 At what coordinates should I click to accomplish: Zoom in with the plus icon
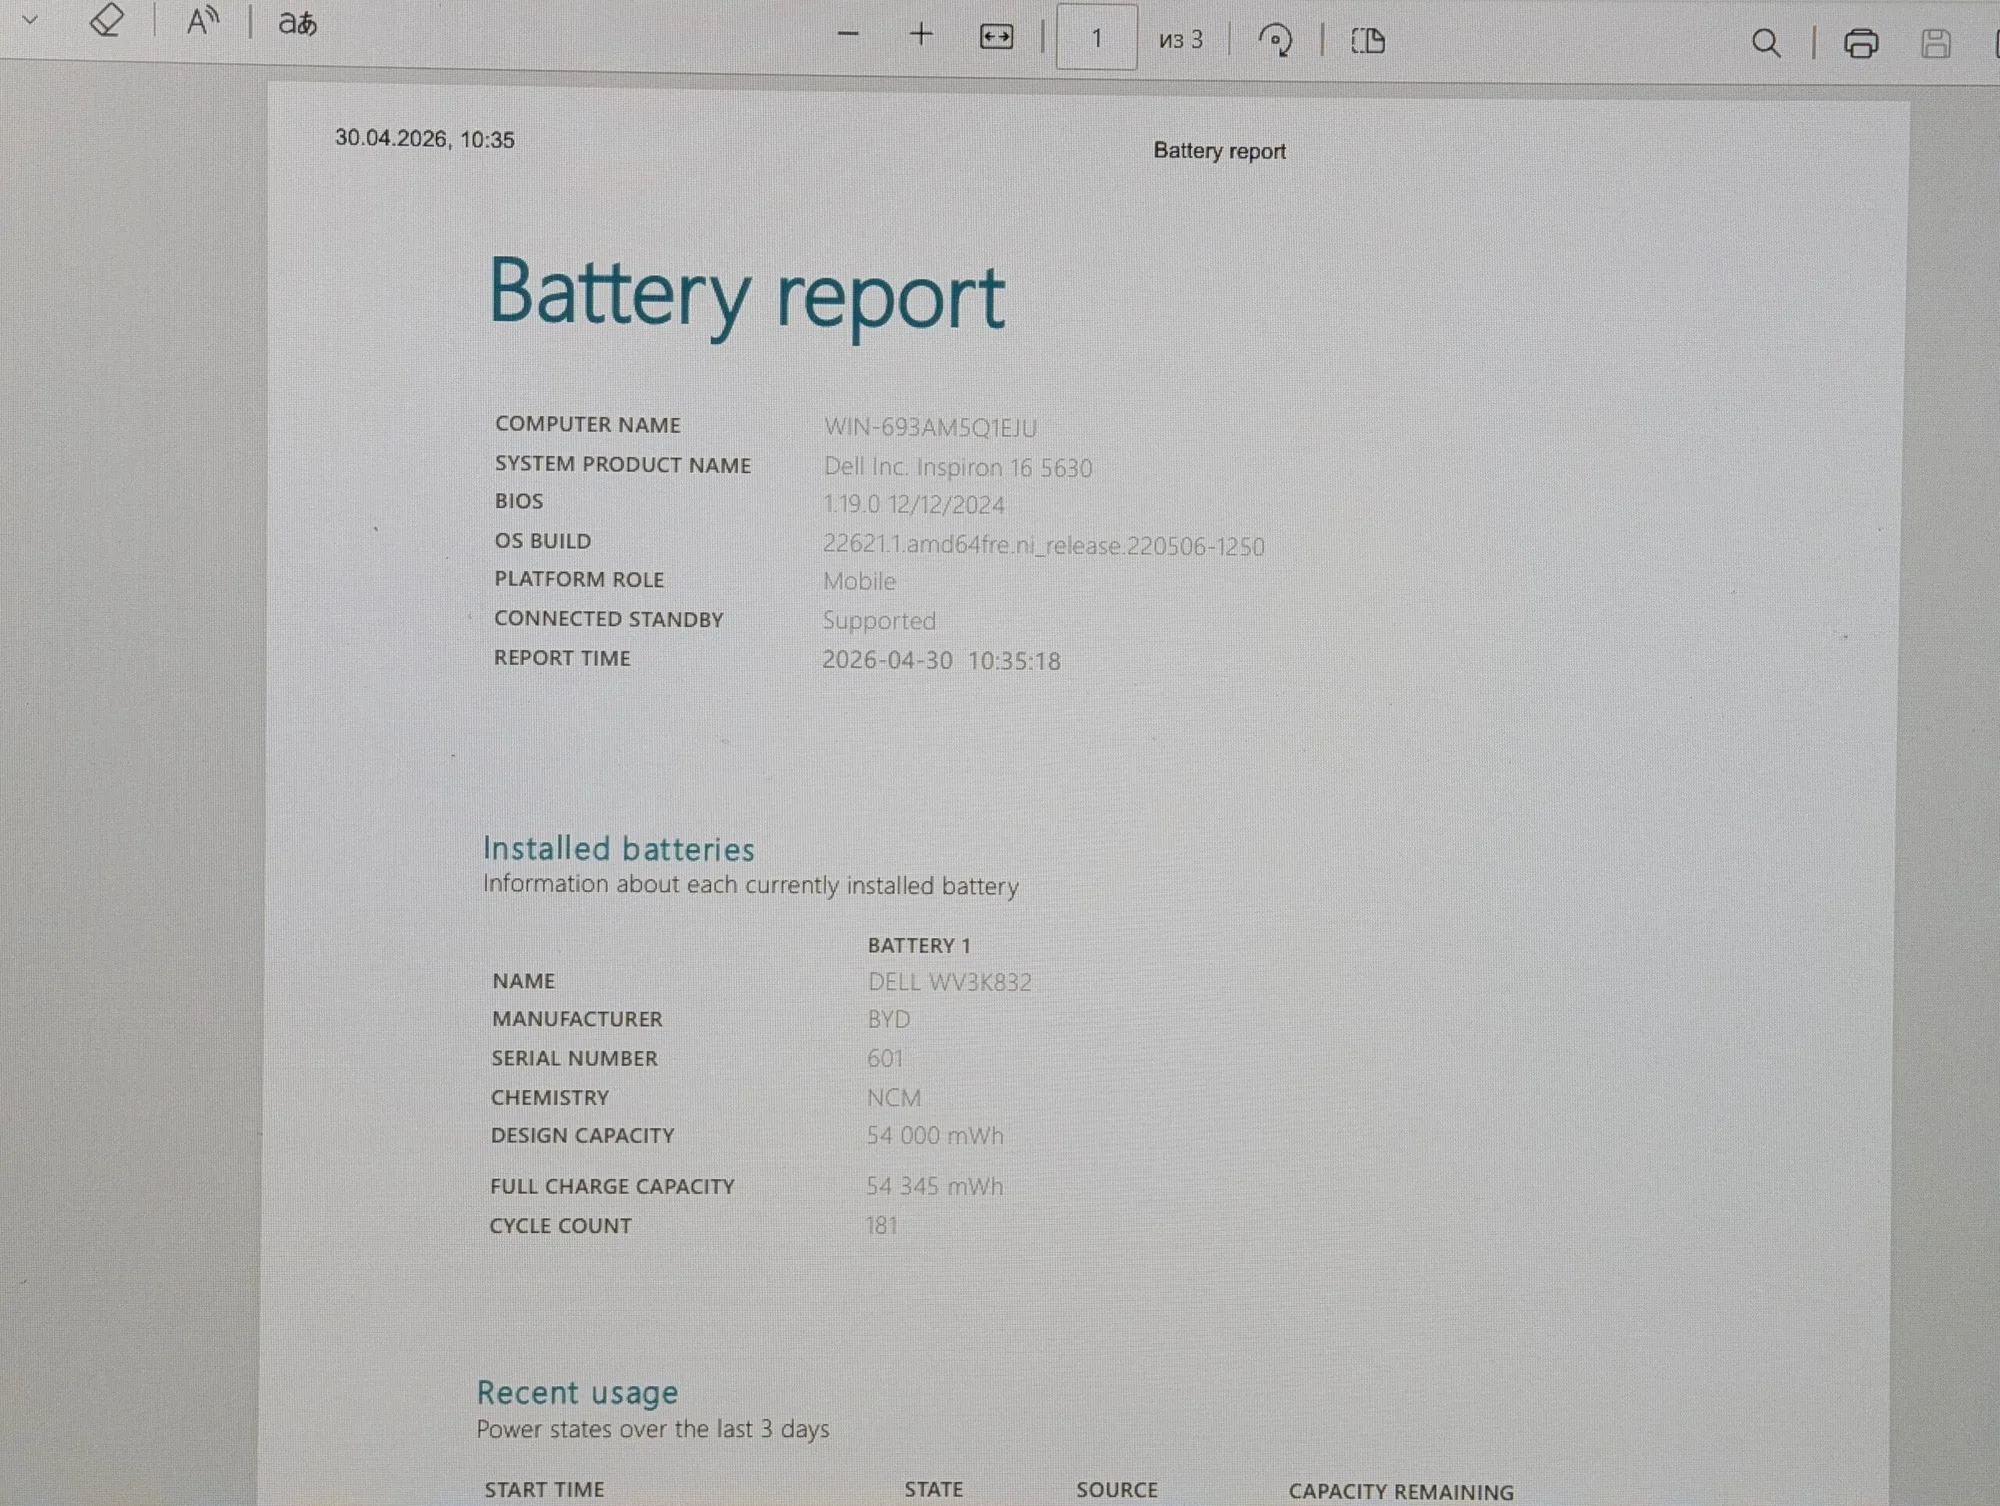click(921, 35)
